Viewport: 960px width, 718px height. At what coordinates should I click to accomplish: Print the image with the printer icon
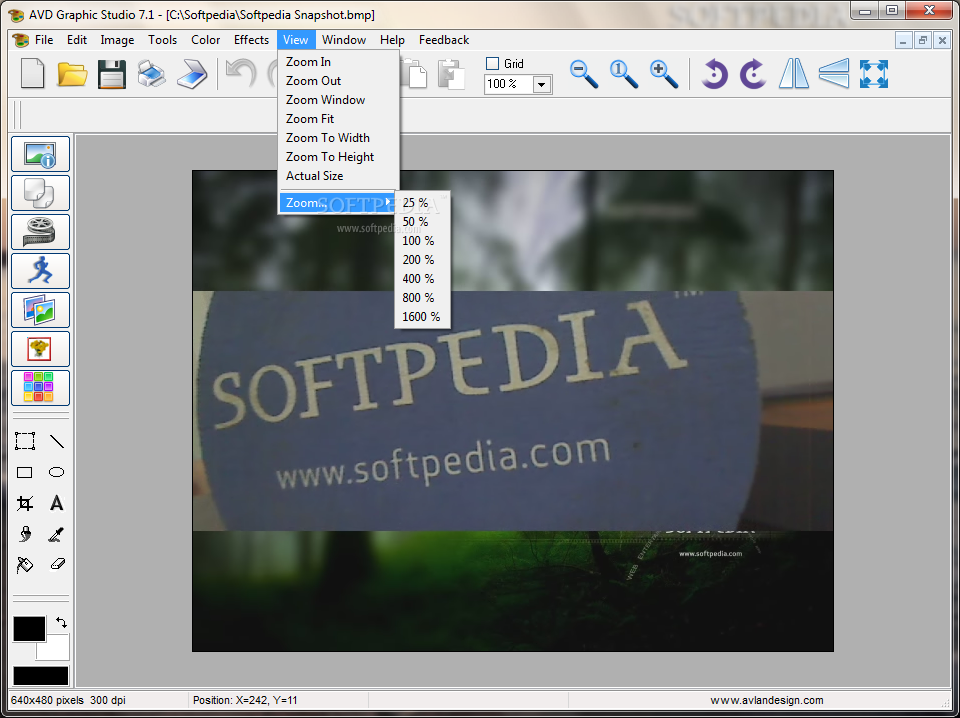click(151, 74)
